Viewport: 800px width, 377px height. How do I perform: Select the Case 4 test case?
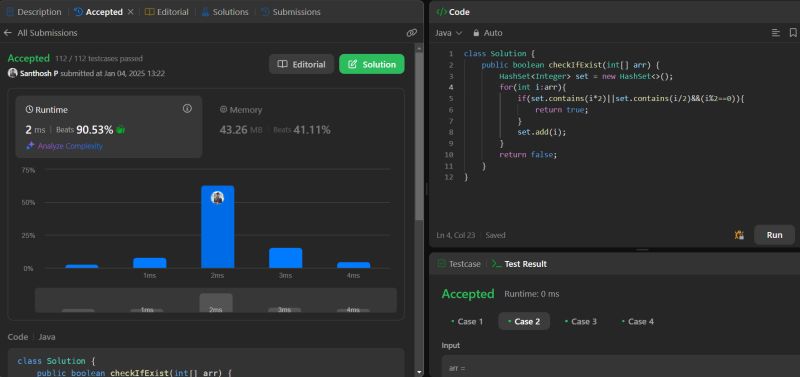[637, 321]
